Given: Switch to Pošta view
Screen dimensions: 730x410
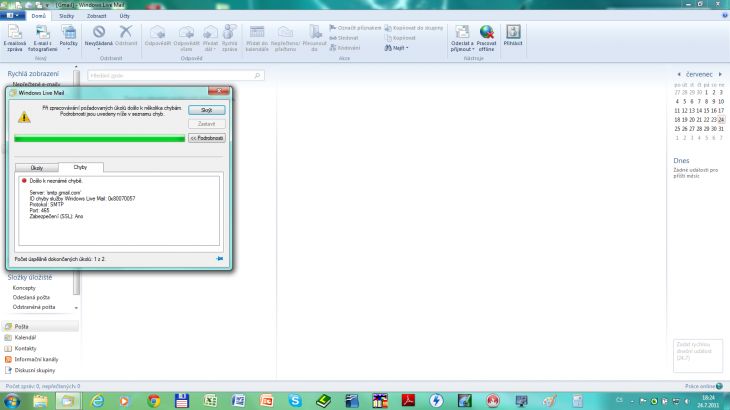Looking at the screenshot, I should click(41, 327).
